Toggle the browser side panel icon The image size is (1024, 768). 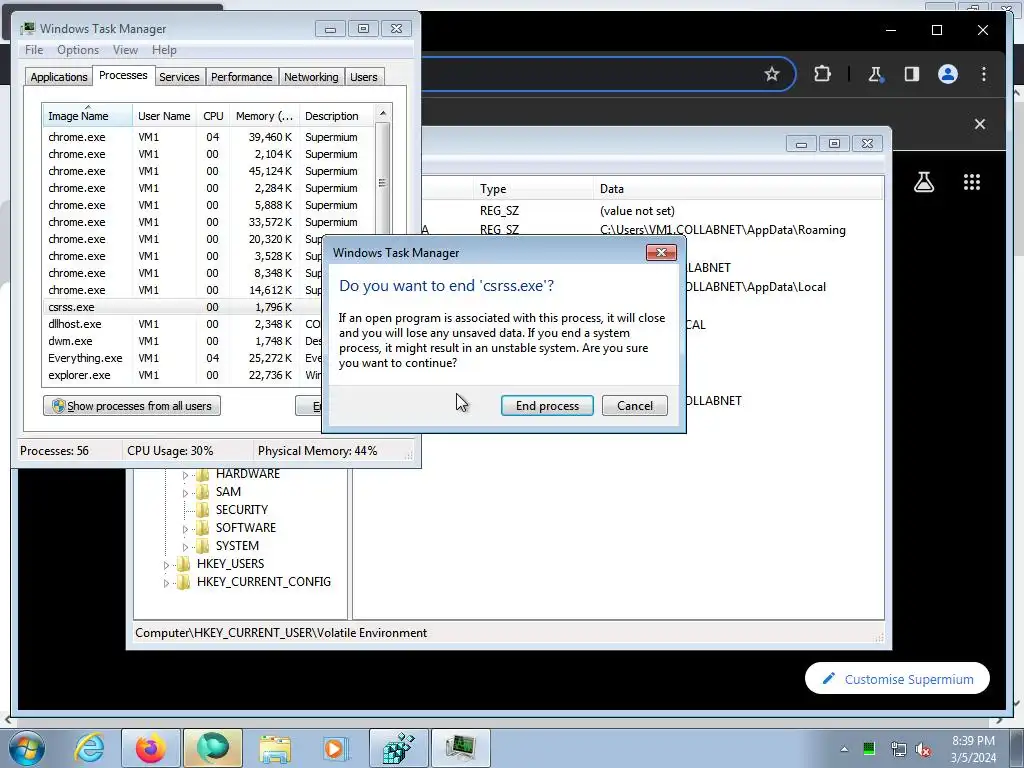(x=912, y=74)
